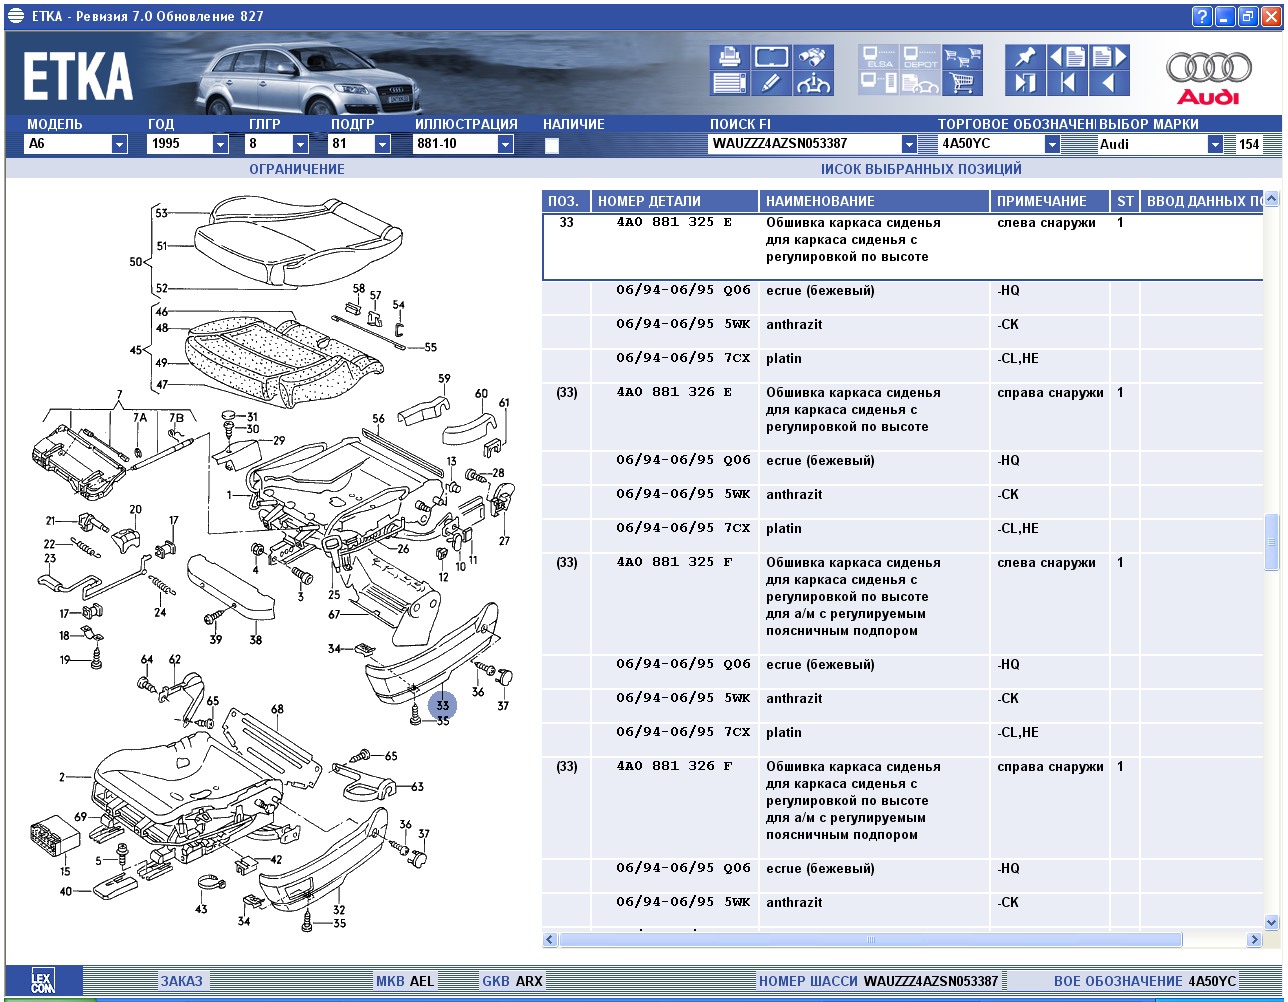Click the GKB ARX status field

pos(512,981)
